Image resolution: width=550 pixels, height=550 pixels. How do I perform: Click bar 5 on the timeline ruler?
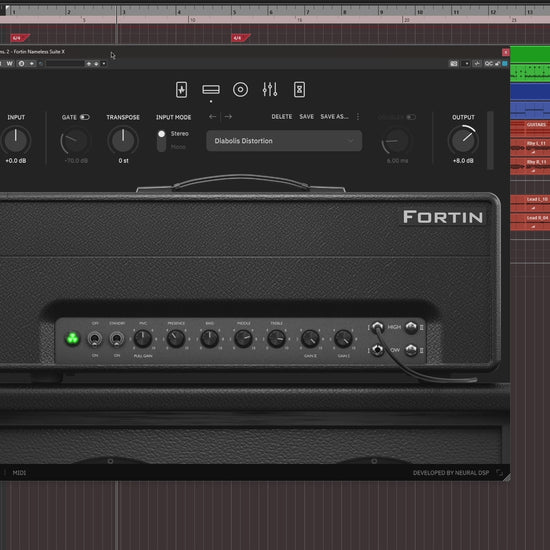click(x=234, y=12)
